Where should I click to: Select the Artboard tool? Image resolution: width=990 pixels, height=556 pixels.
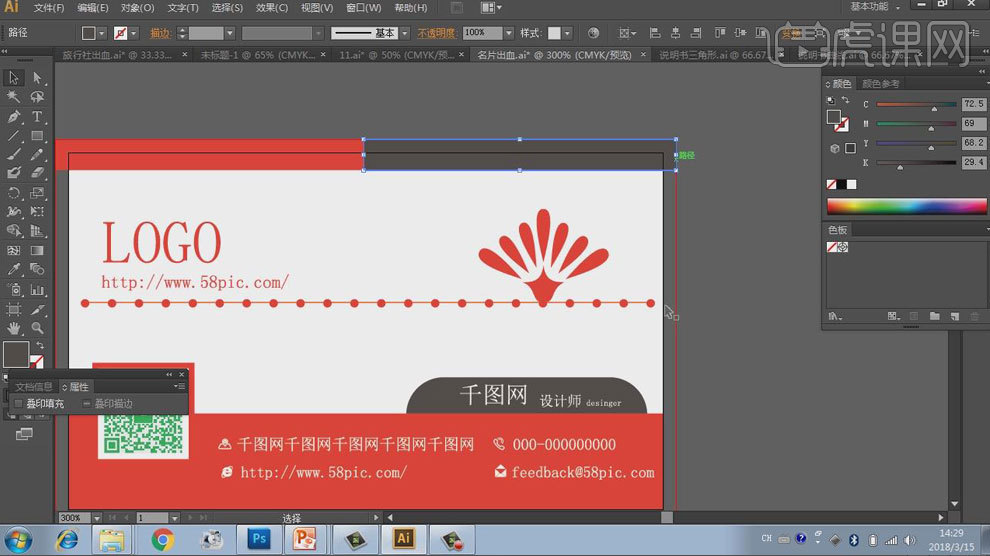[x=13, y=309]
